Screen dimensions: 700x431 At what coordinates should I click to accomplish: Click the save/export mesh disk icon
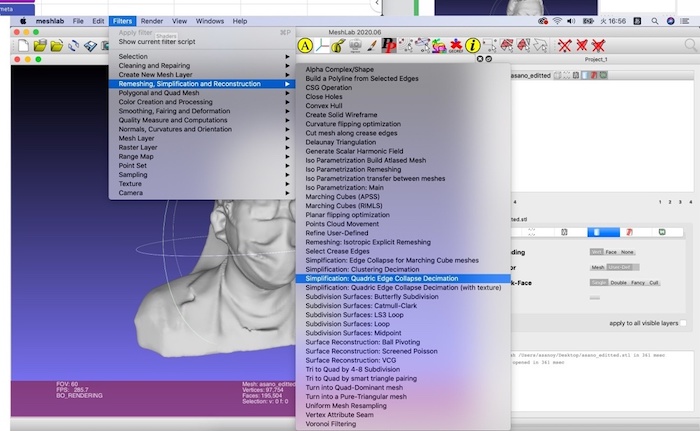(x=90, y=46)
